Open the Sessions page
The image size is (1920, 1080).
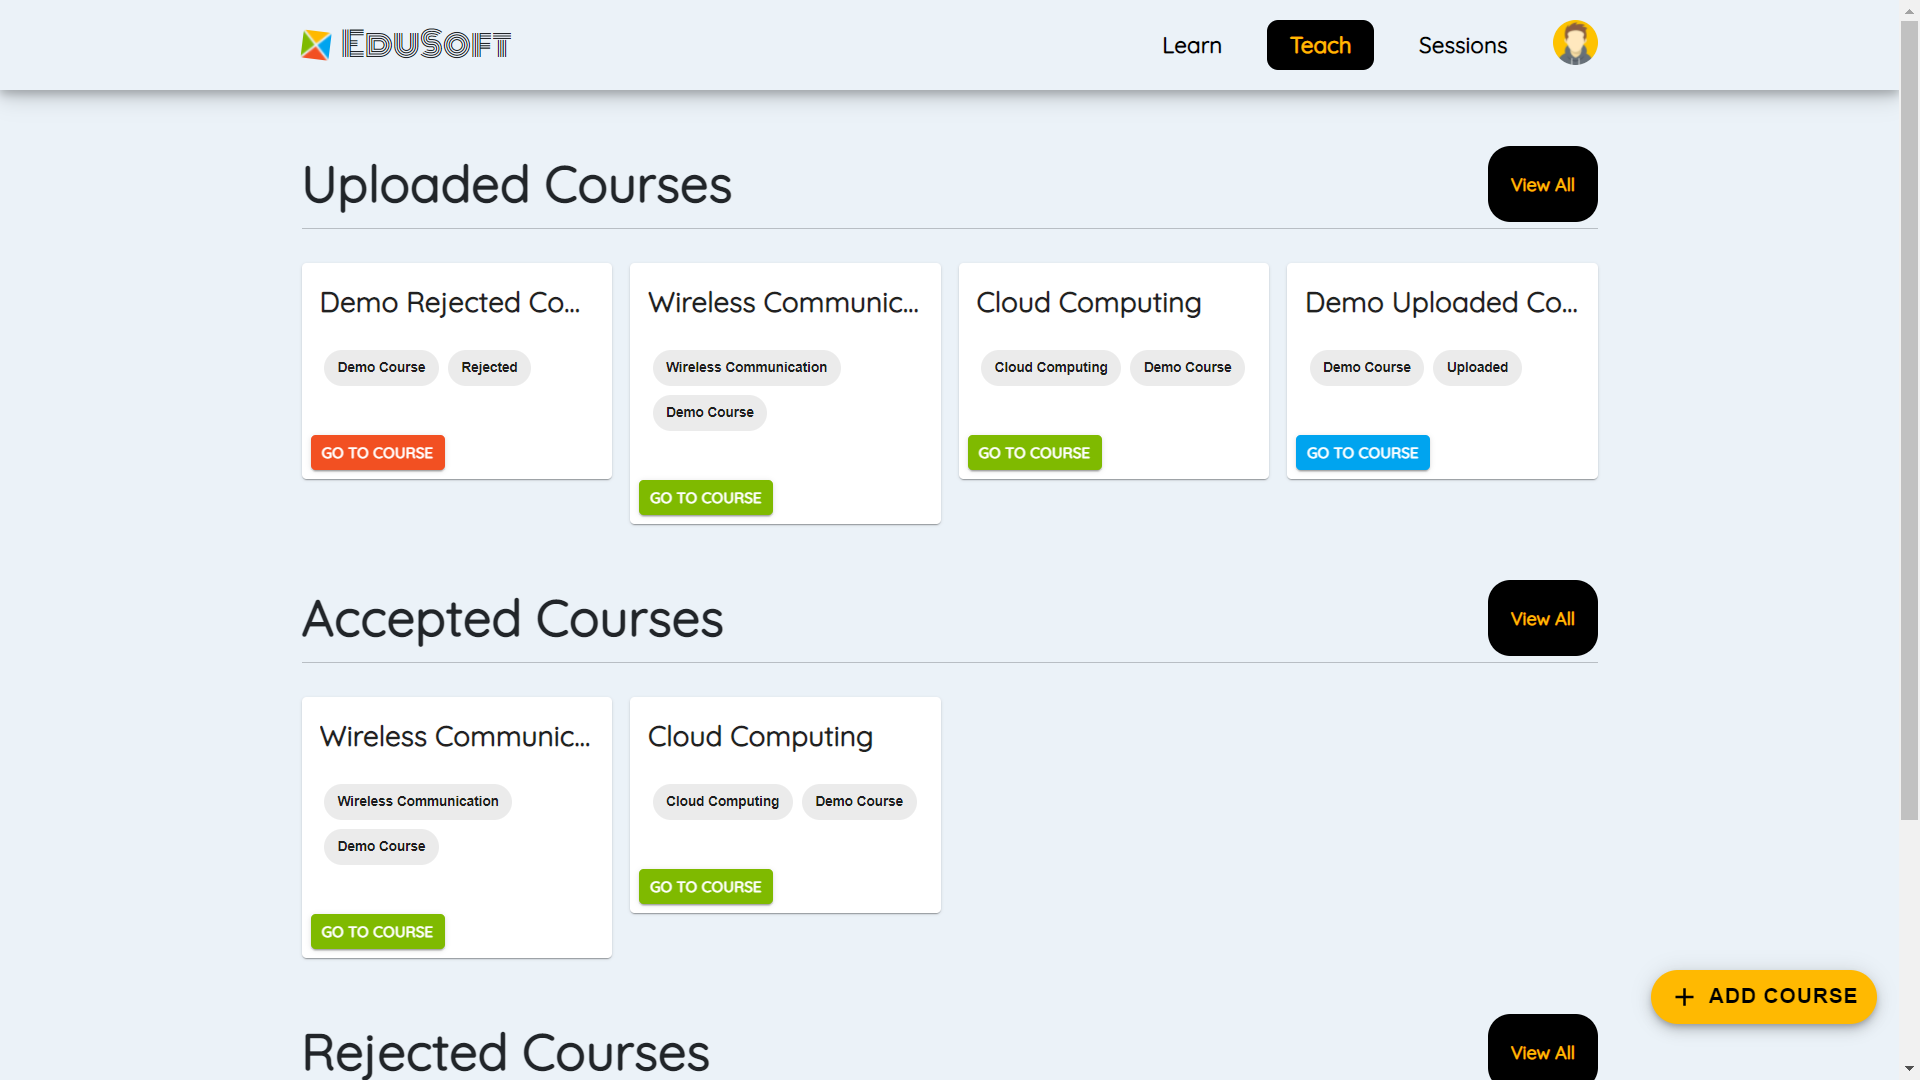click(x=1462, y=45)
